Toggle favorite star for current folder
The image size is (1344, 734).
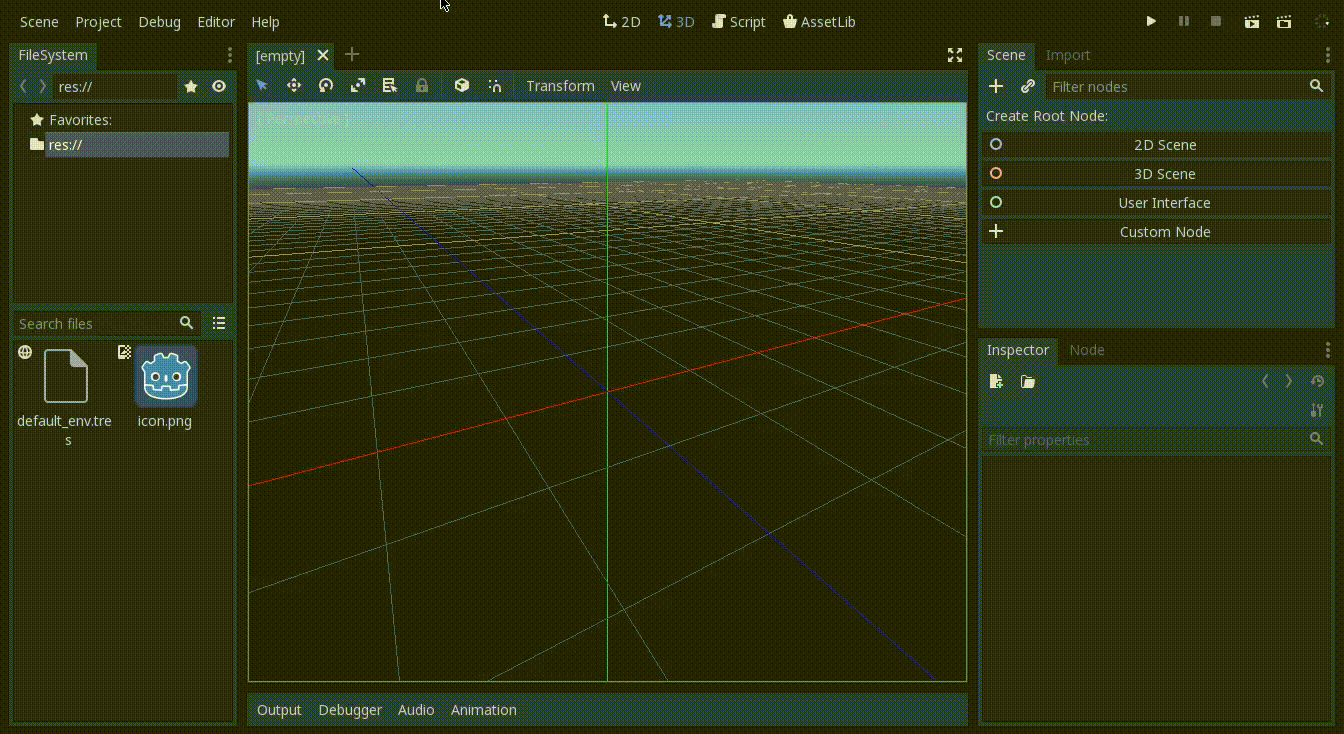tap(191, 87)
